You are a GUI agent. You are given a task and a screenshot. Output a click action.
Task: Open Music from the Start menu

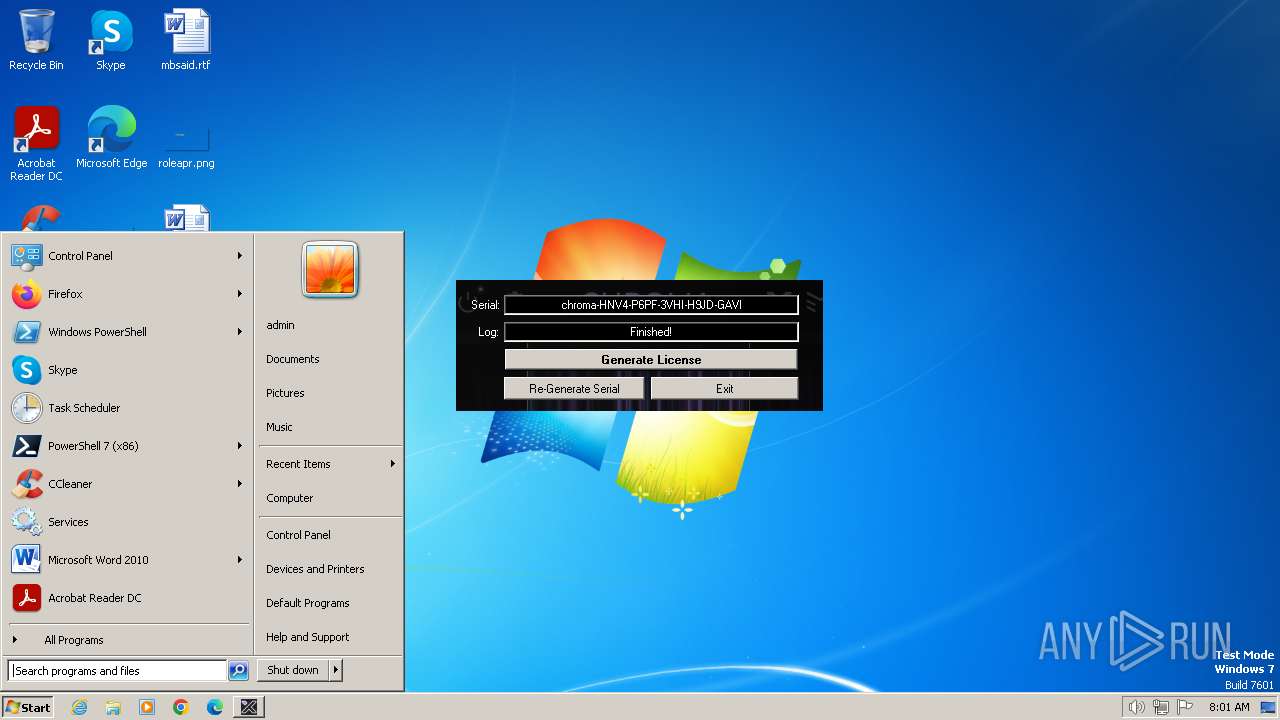(279, 427)
